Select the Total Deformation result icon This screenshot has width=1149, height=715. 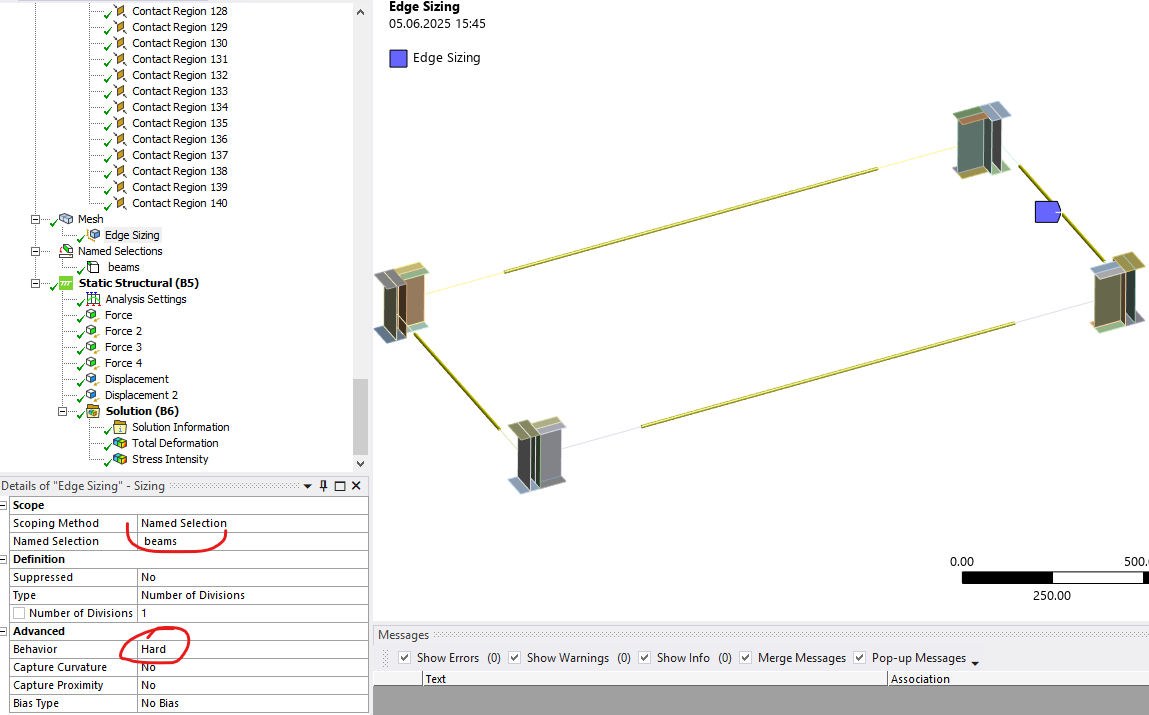tap(120, 443)
